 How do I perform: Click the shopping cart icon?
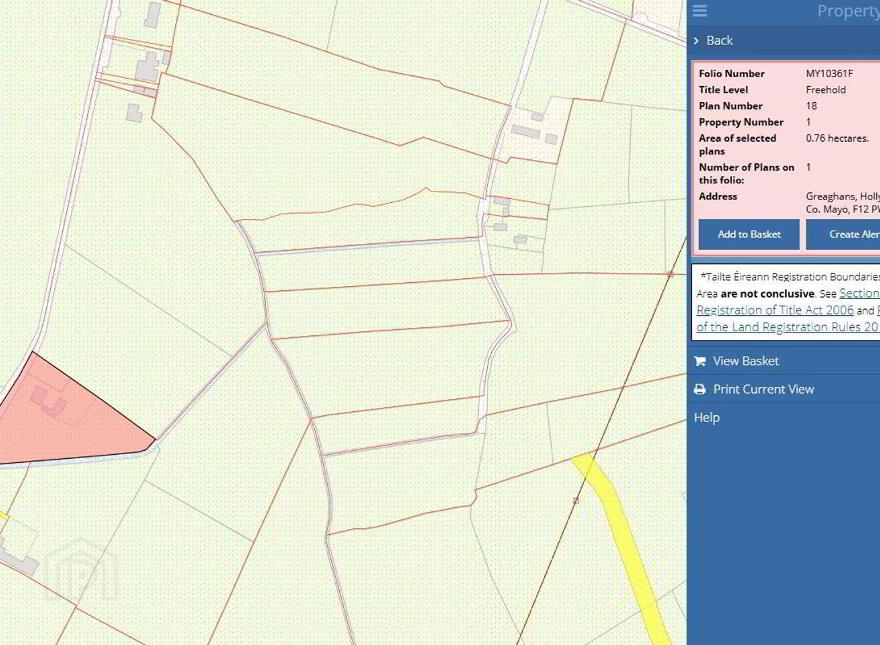(700, 361)
